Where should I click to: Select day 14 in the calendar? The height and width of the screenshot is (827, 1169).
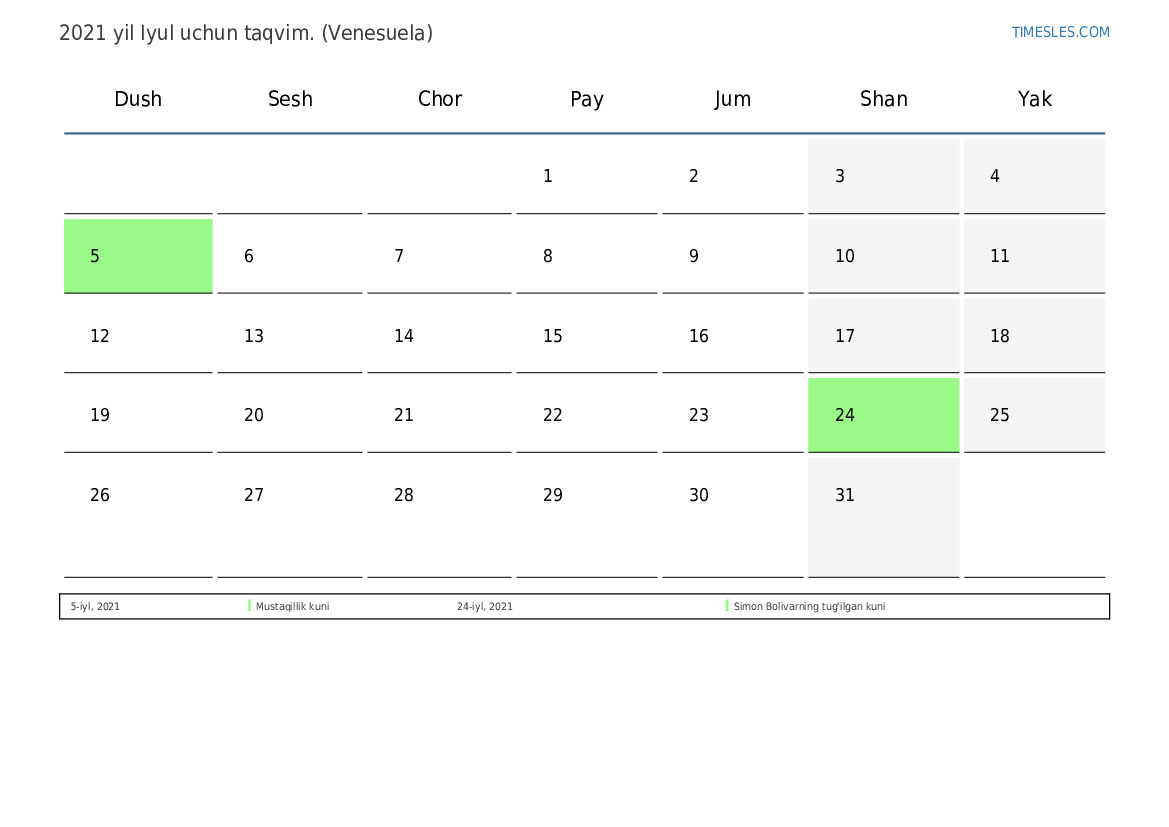(439, 336)
